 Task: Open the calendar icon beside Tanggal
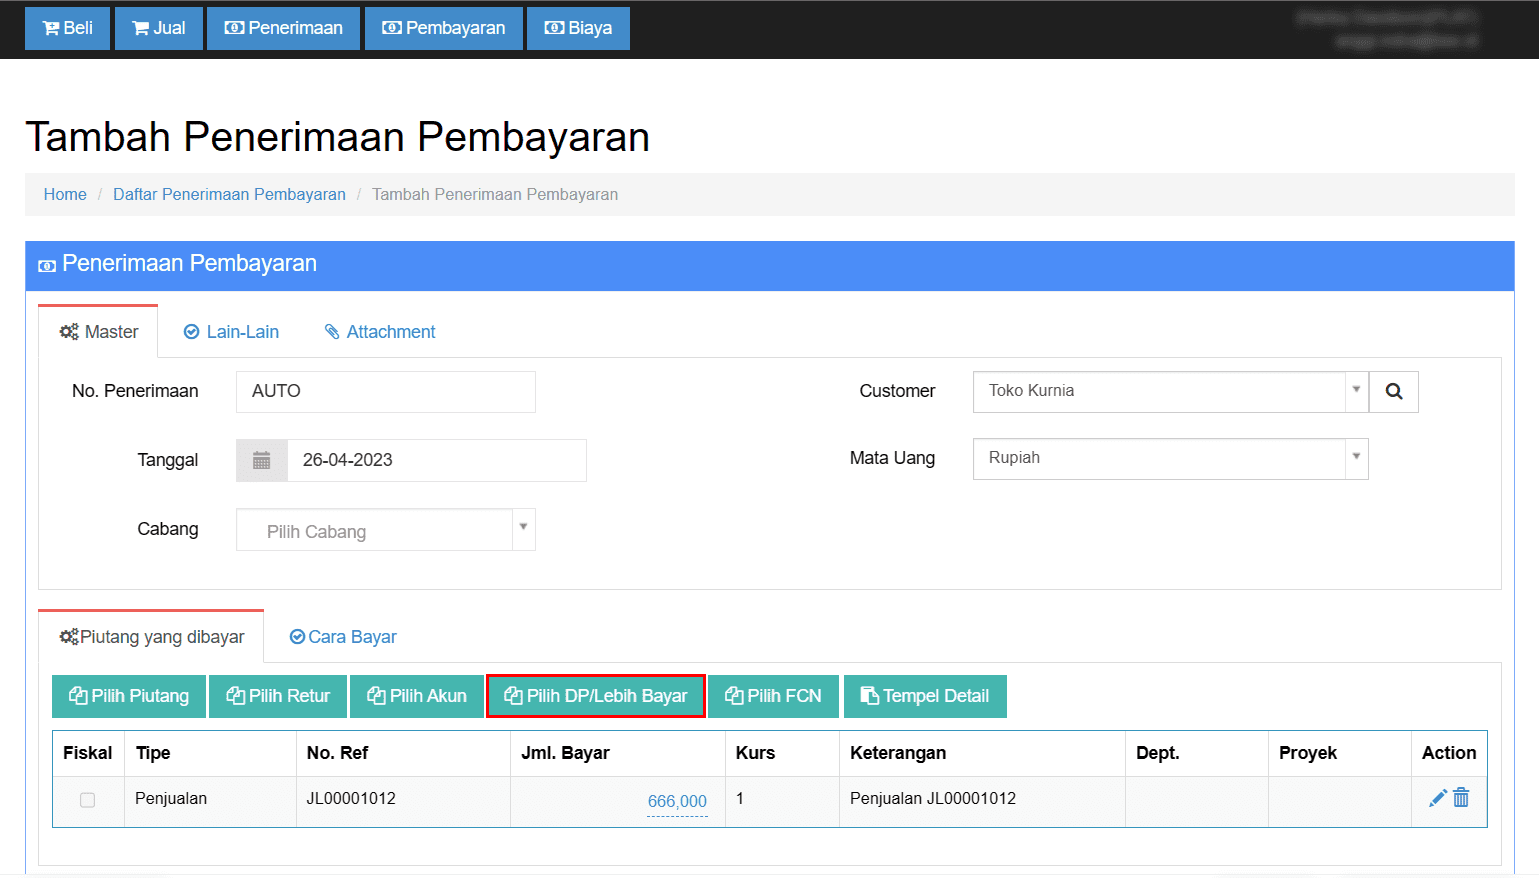262,460
